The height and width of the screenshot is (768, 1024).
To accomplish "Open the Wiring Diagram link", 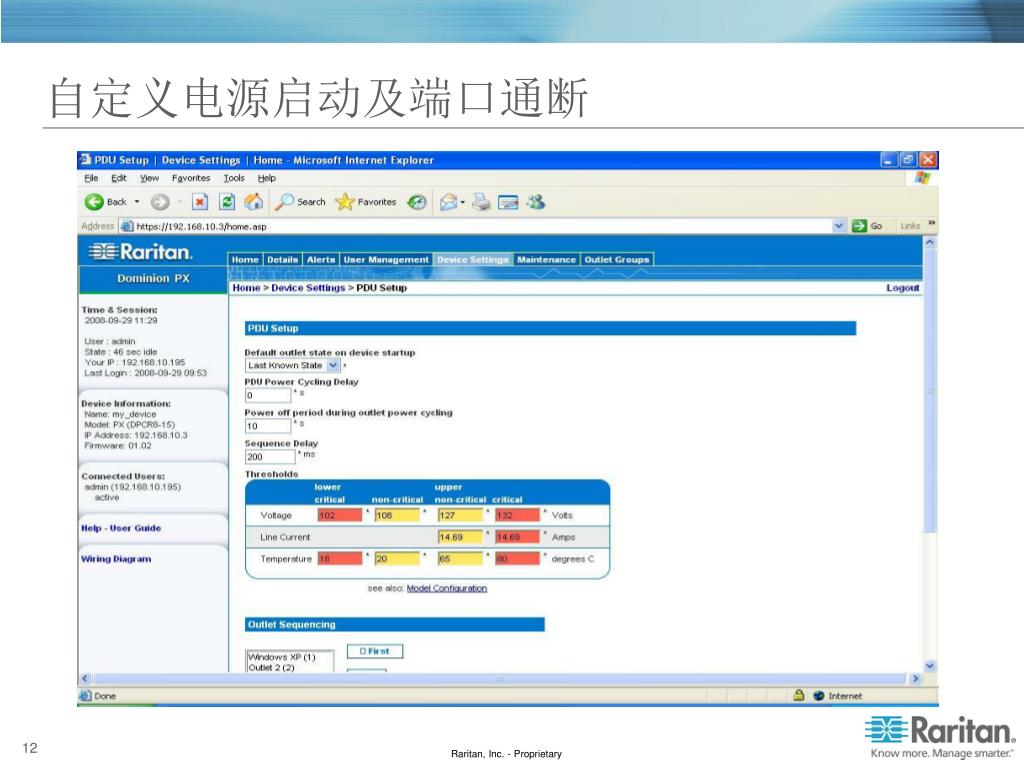I will (x=116, y=559).
